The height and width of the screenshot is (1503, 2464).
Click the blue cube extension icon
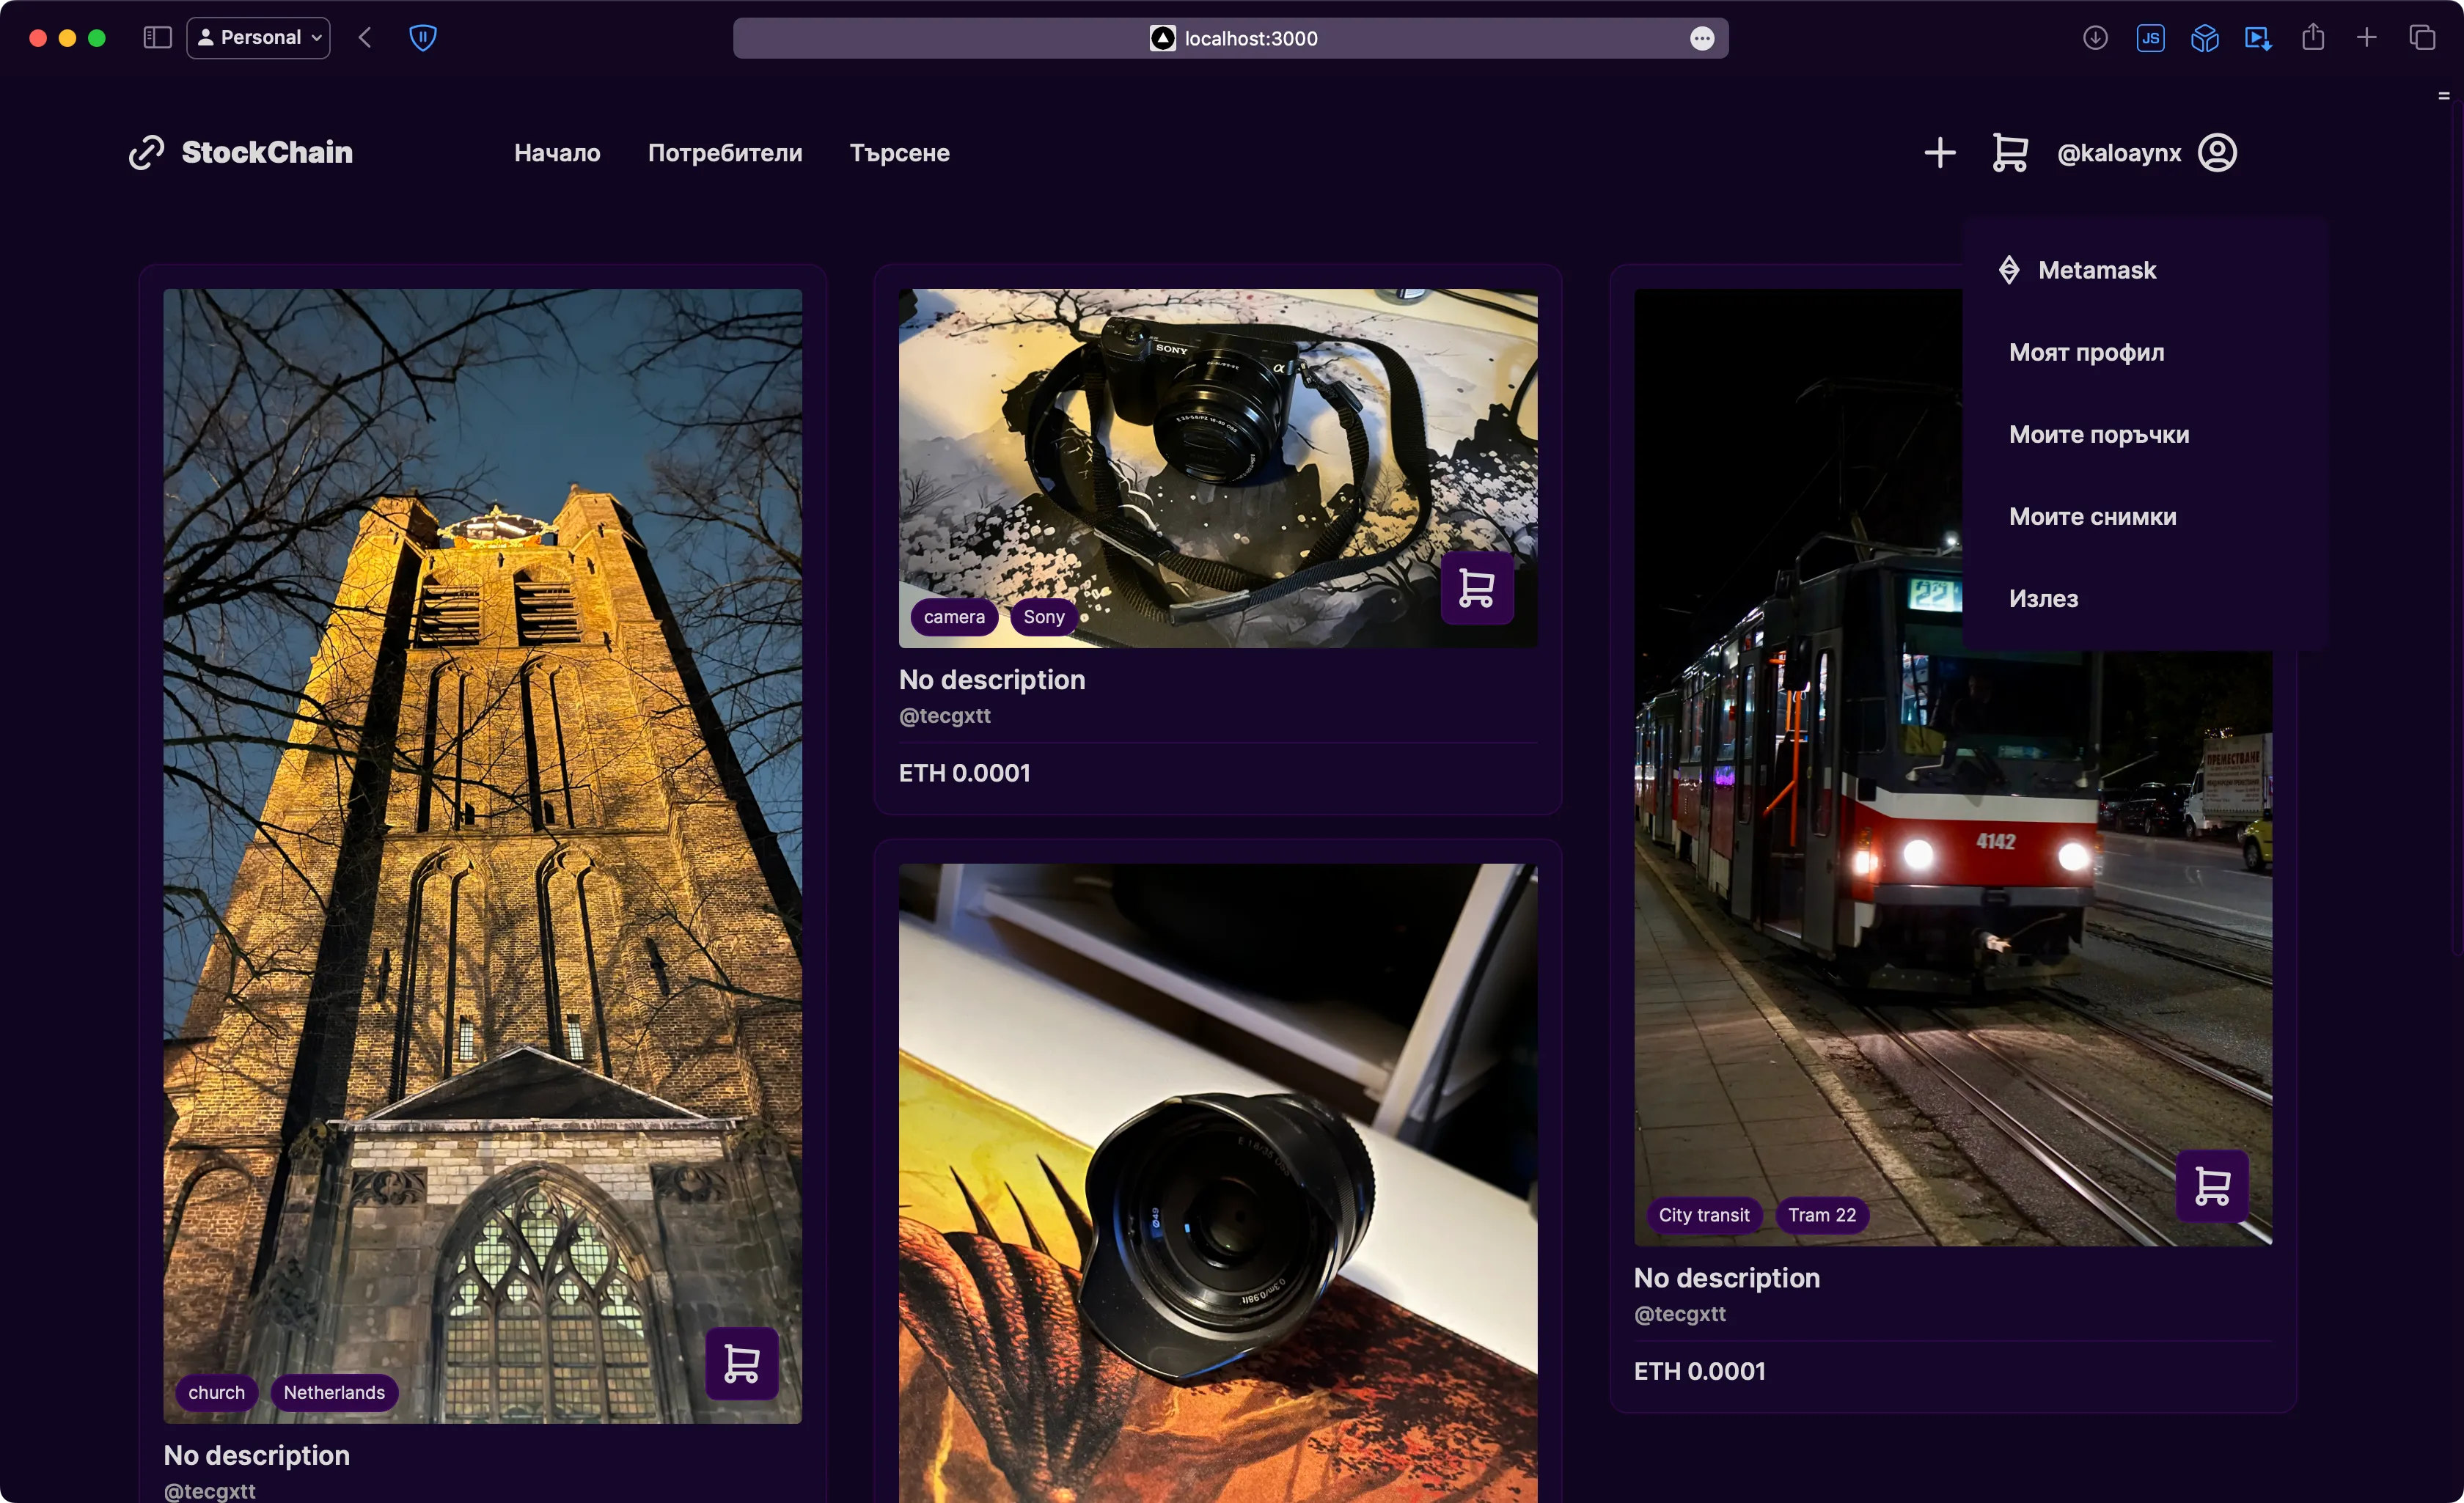coord(2205,38)
